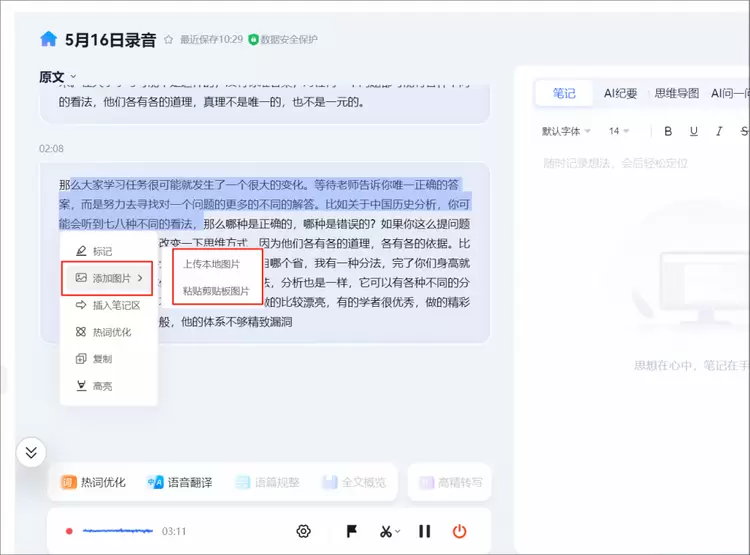The width and height of the screenshot is (750, 555).
Task: Add a flag marker to recording
Action: click(x=351, y=531)
